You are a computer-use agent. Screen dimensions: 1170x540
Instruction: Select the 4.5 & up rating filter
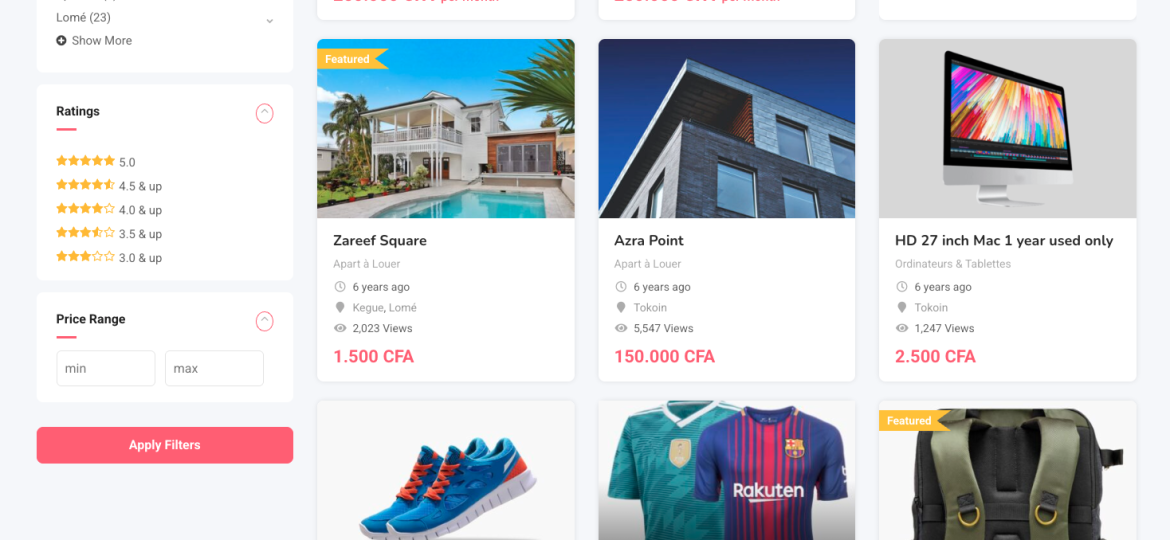pyautogui.click(x=109, y=186)
